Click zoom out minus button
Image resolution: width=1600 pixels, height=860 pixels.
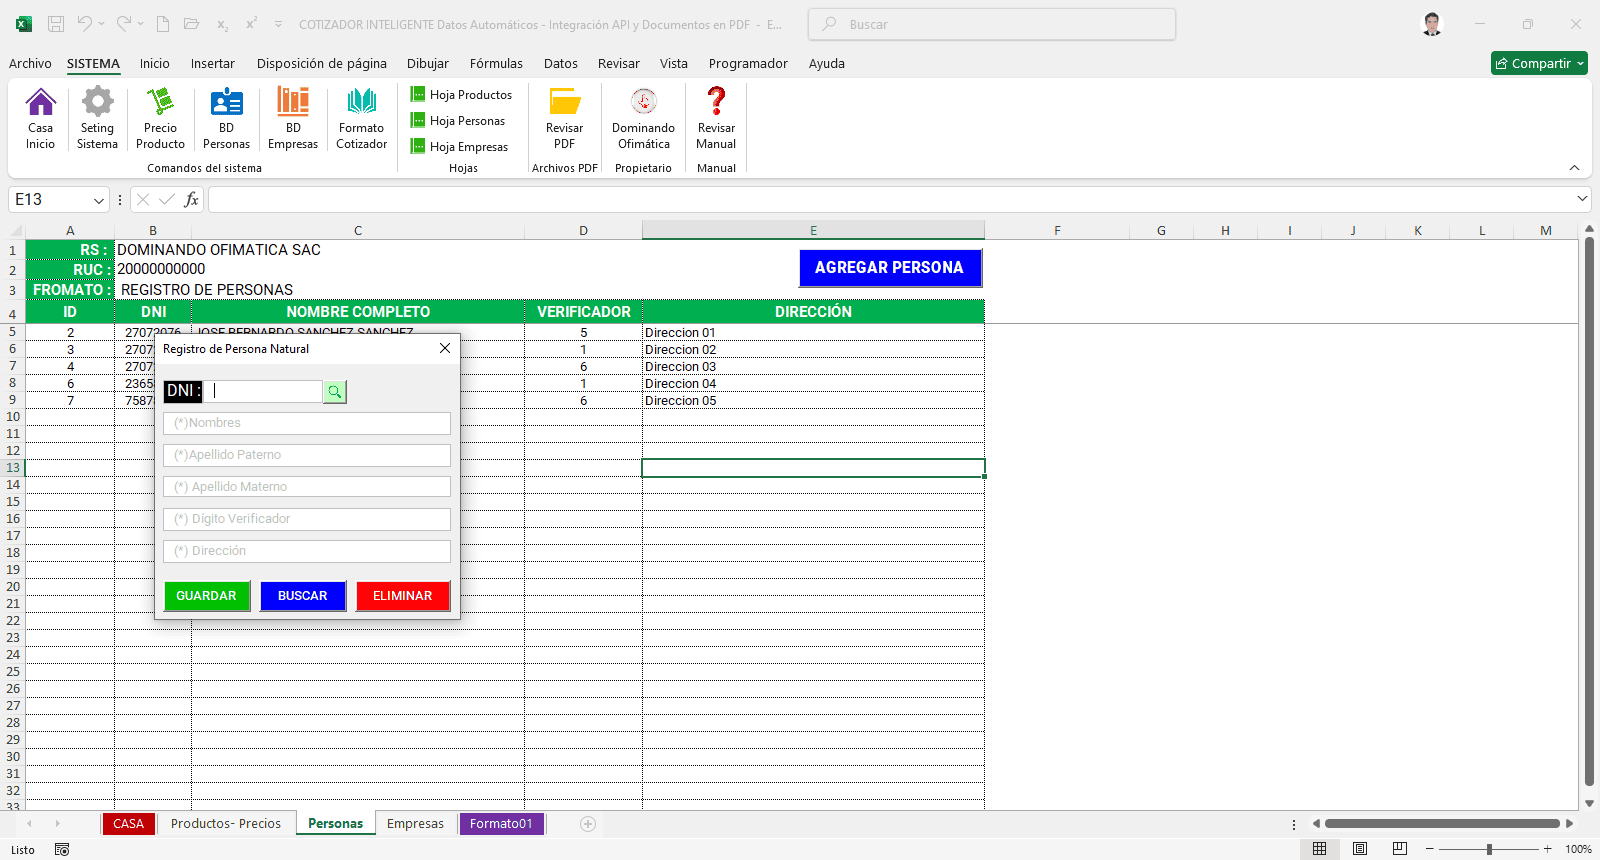[1430, 849]
